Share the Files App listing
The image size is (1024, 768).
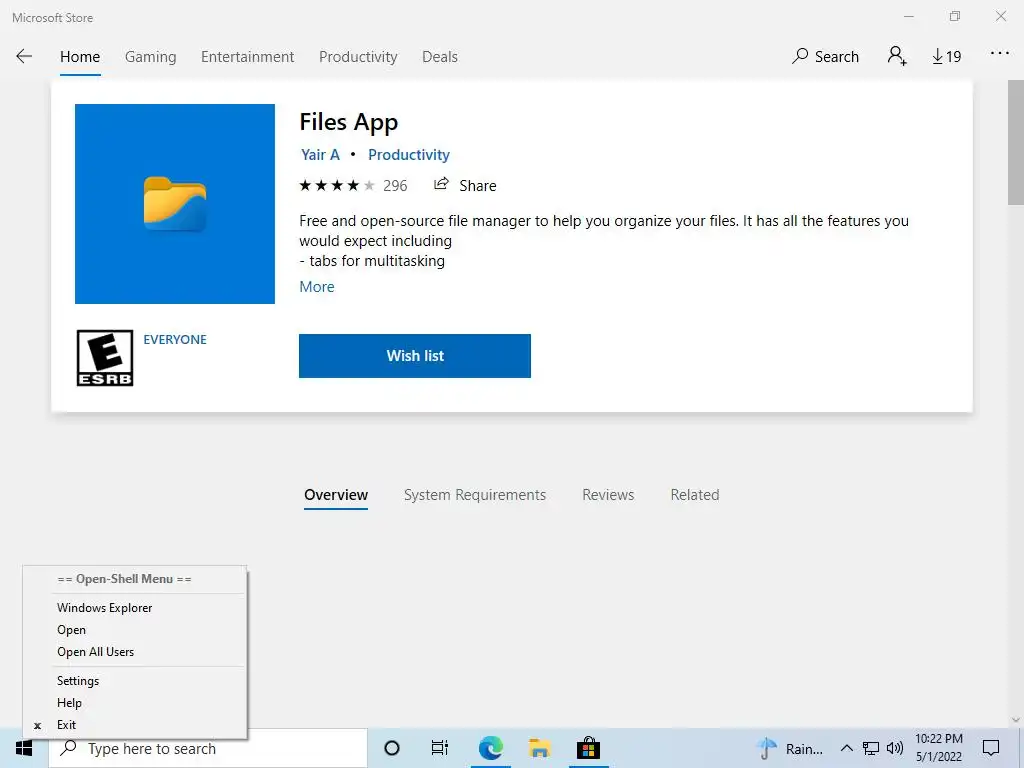click(465, 185)
